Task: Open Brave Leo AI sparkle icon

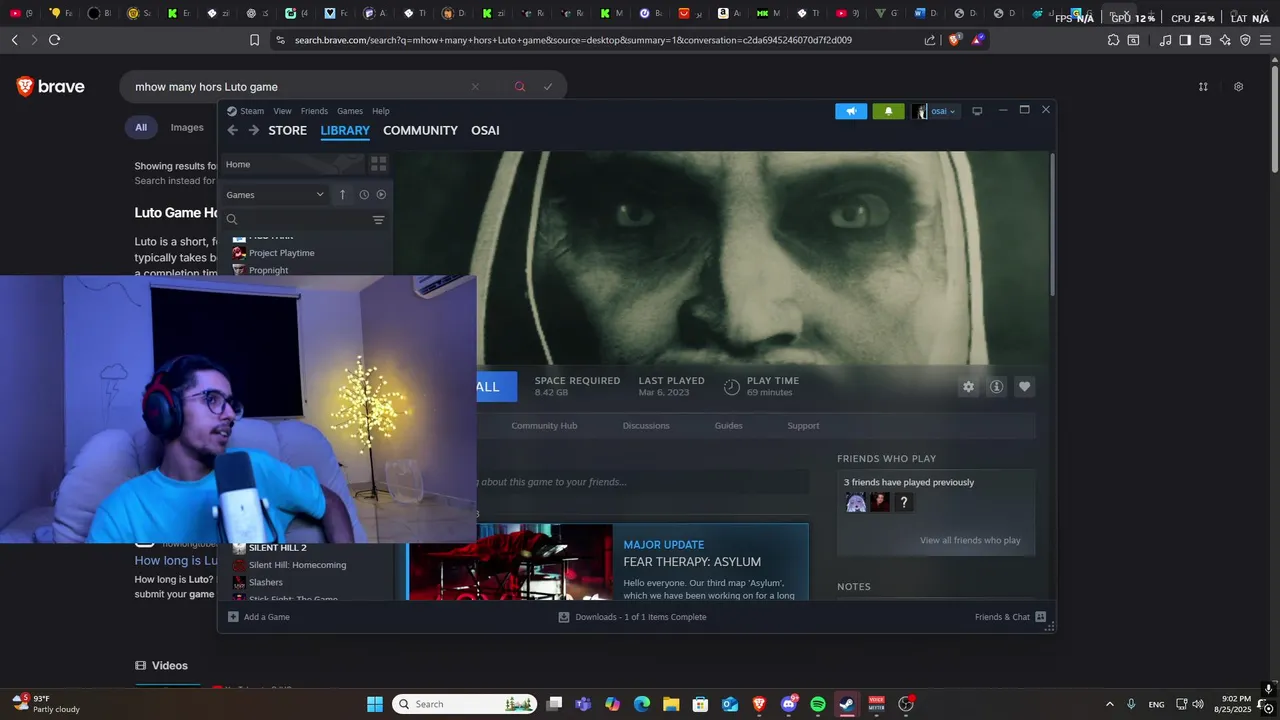Action: pos(1225,40)
